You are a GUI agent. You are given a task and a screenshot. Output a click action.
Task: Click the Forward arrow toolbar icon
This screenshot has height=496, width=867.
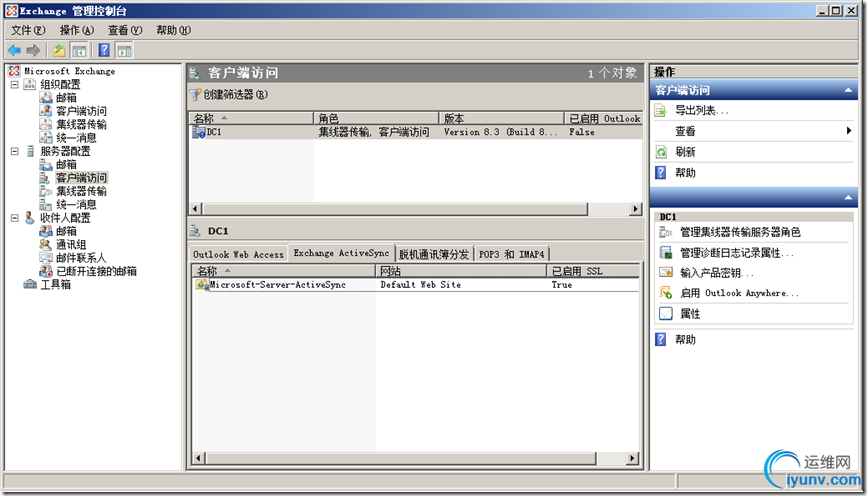[x=34, y=51]
